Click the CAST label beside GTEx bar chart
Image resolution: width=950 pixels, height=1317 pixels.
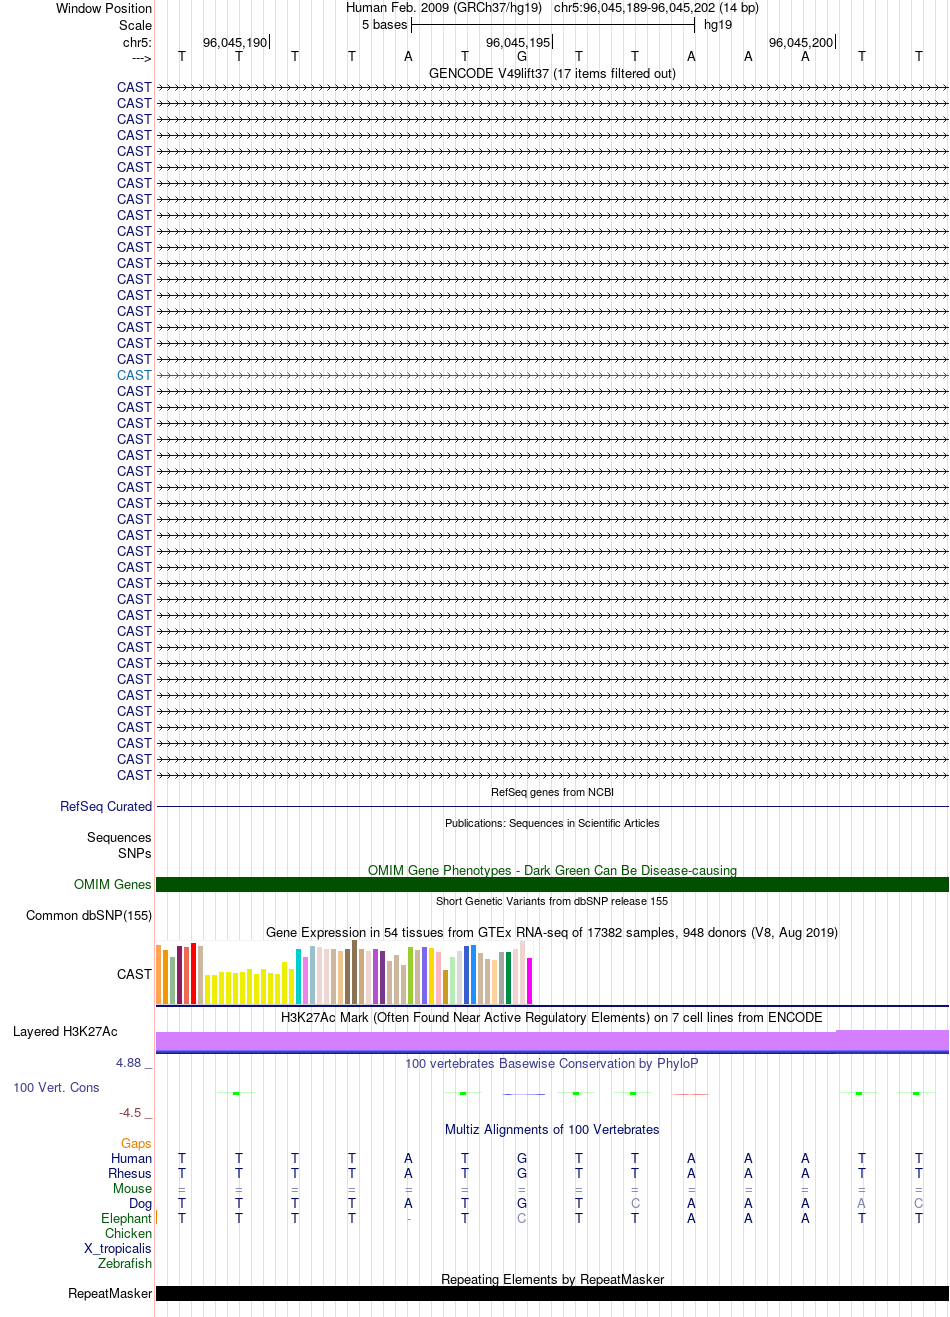(134, 974)
